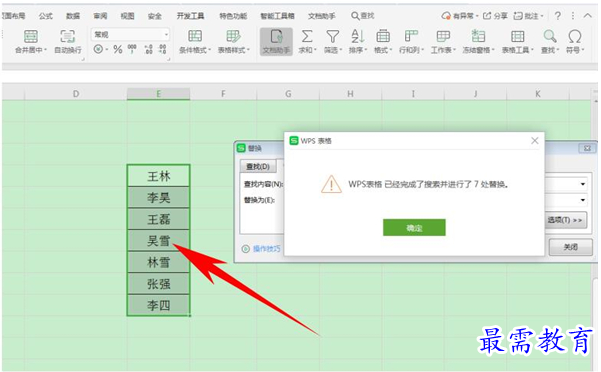Open 表格样式 table styles
The width and height of the screenshot is (601, 372).
pyautogui.click(x=233, y=41)
